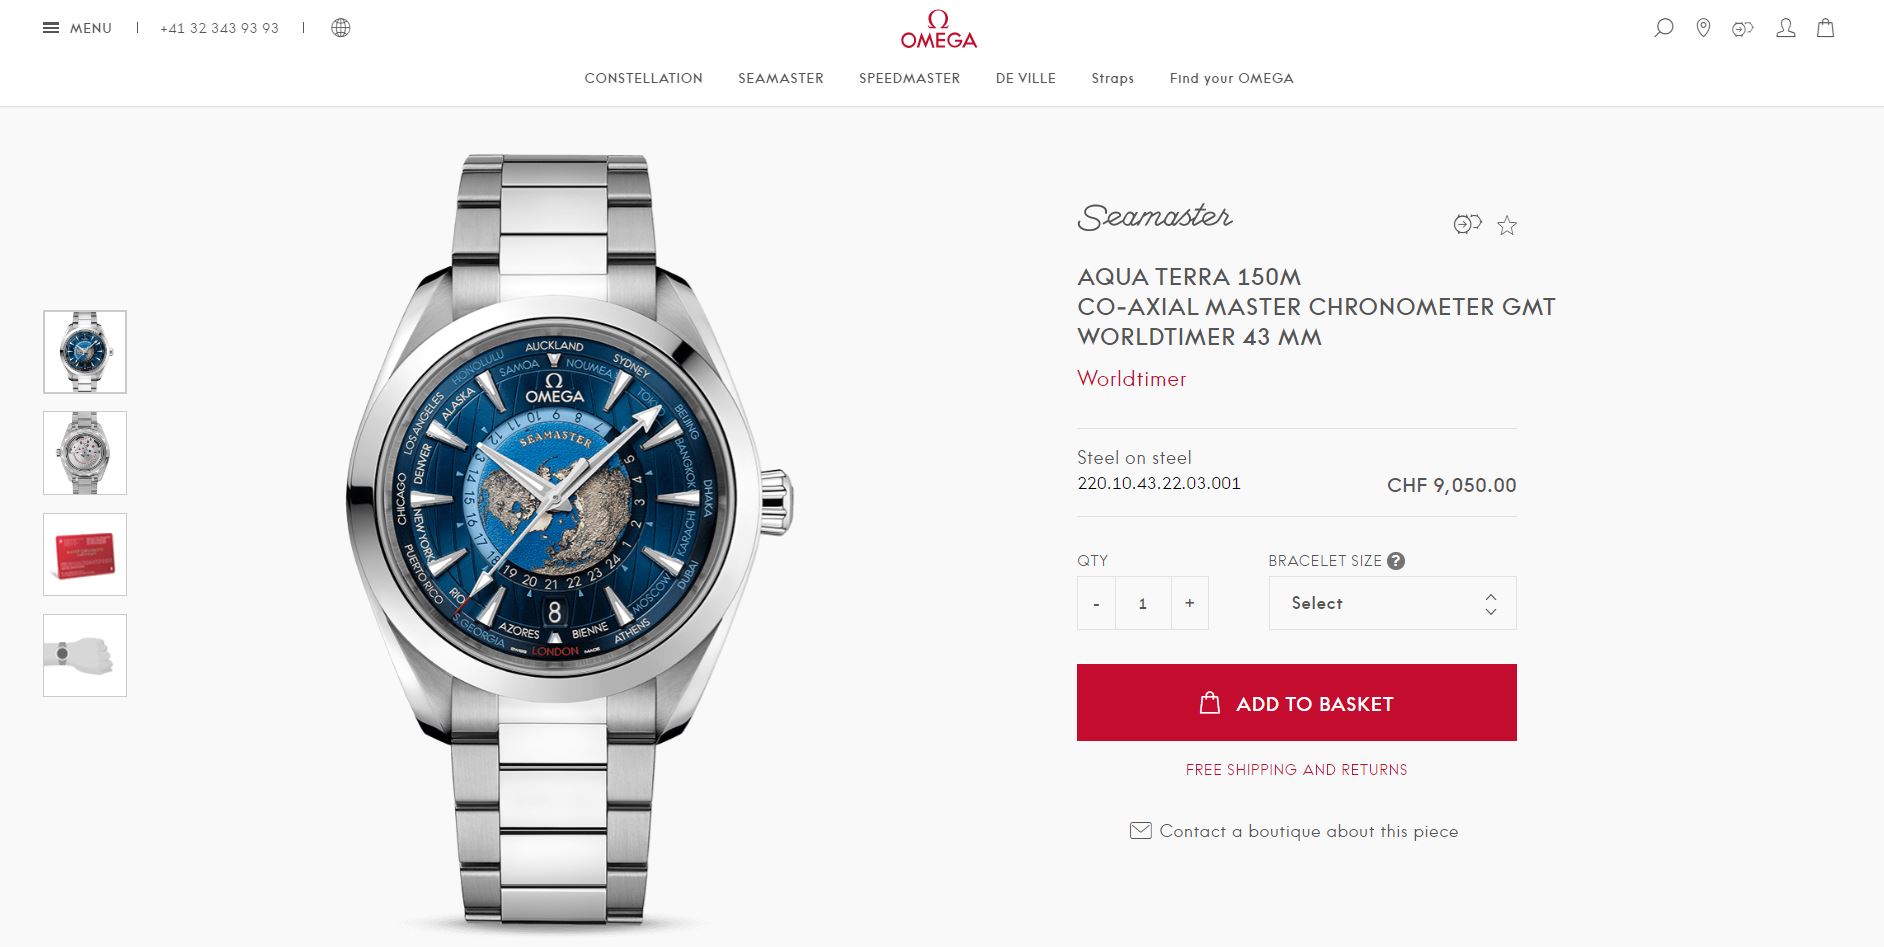Open the SPEEDMASTER collection tab
Viewport: 1884px width, 947px height.
[x=909, y=78]
